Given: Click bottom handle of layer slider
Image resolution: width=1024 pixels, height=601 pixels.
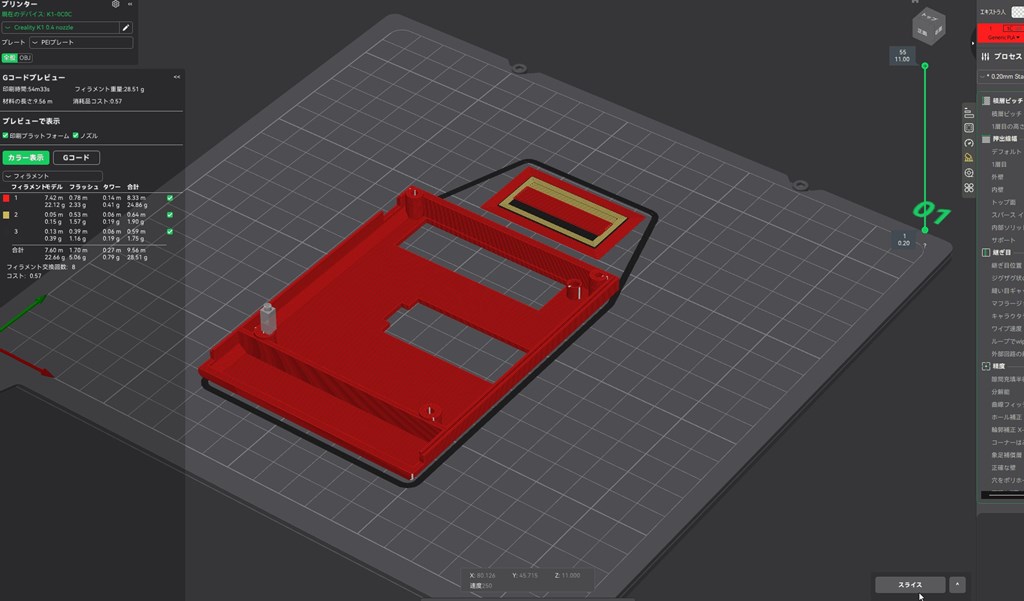Looking at the screenshot, I should coord(925,230).
